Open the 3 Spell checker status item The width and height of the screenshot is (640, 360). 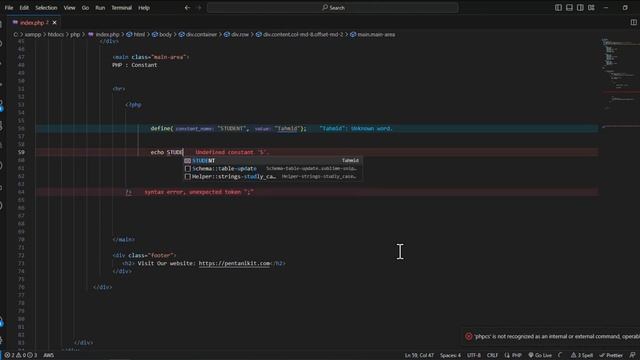point(582,355)
